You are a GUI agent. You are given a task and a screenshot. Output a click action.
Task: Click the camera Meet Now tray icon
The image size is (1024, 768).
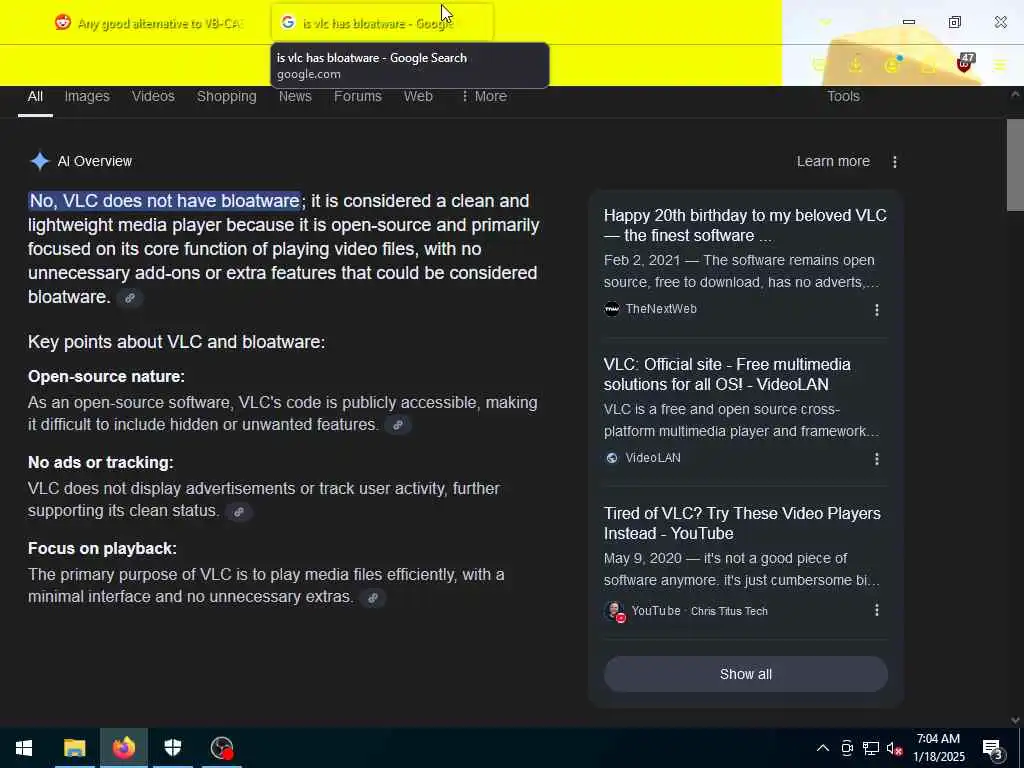pyautogui.click(x=846, y=748)
